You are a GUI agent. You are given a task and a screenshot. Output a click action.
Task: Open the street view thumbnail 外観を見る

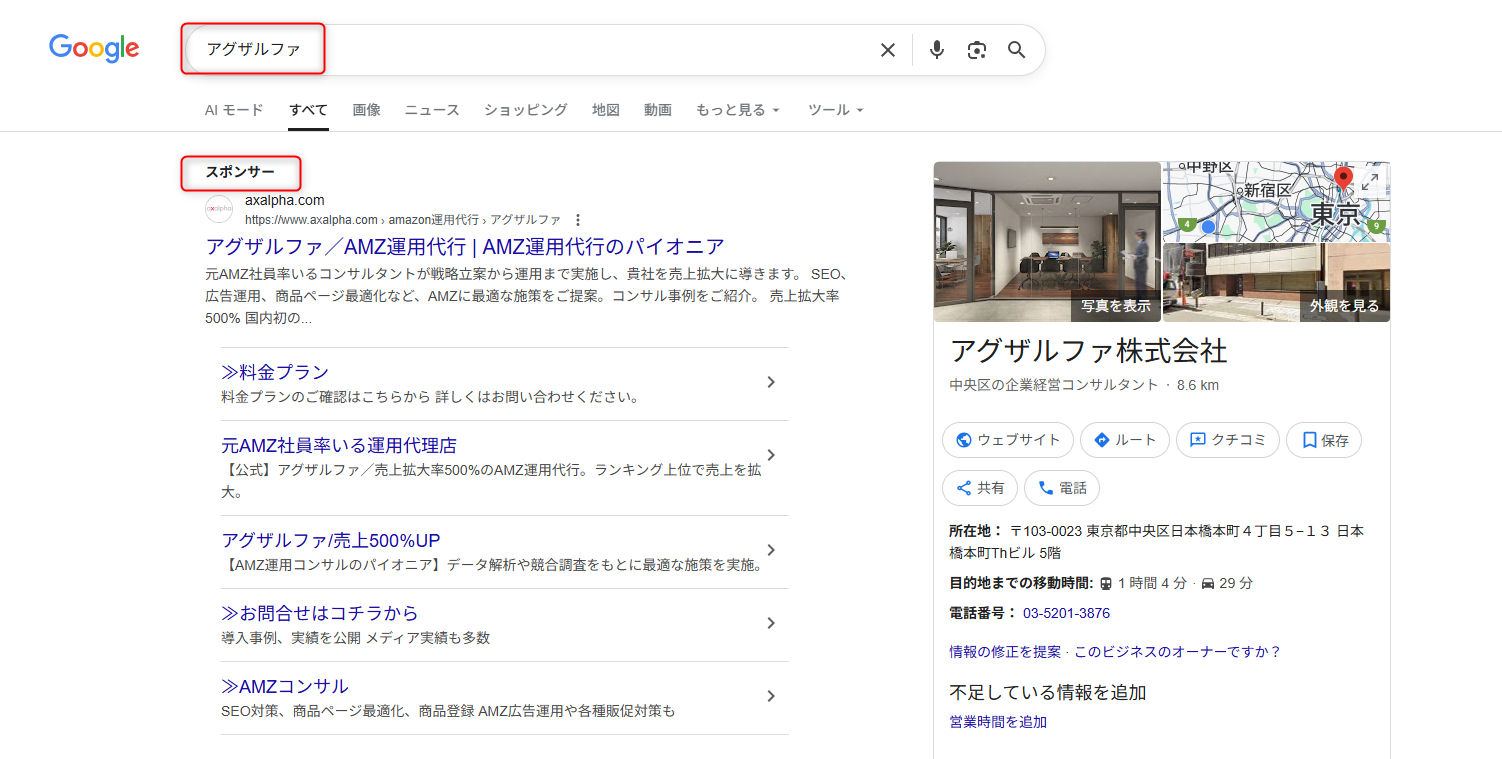1277,283
